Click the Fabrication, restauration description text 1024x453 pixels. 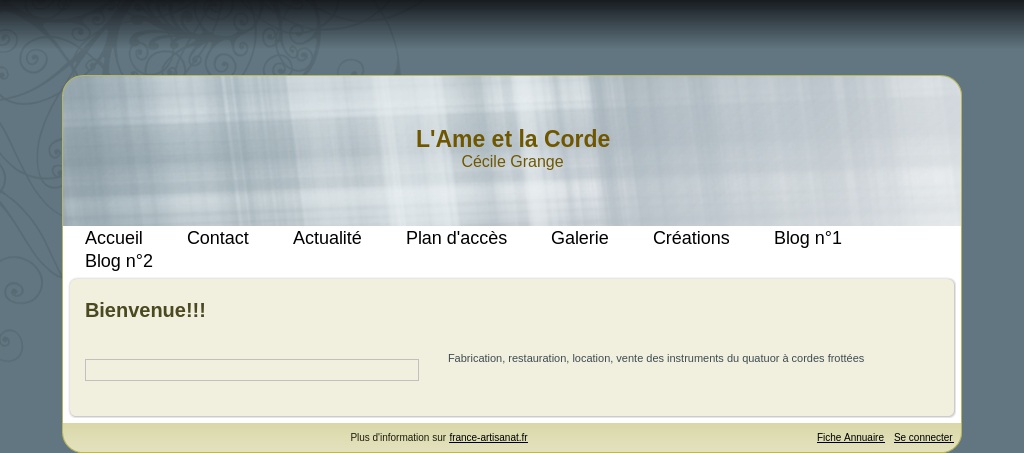click(656, 358)
